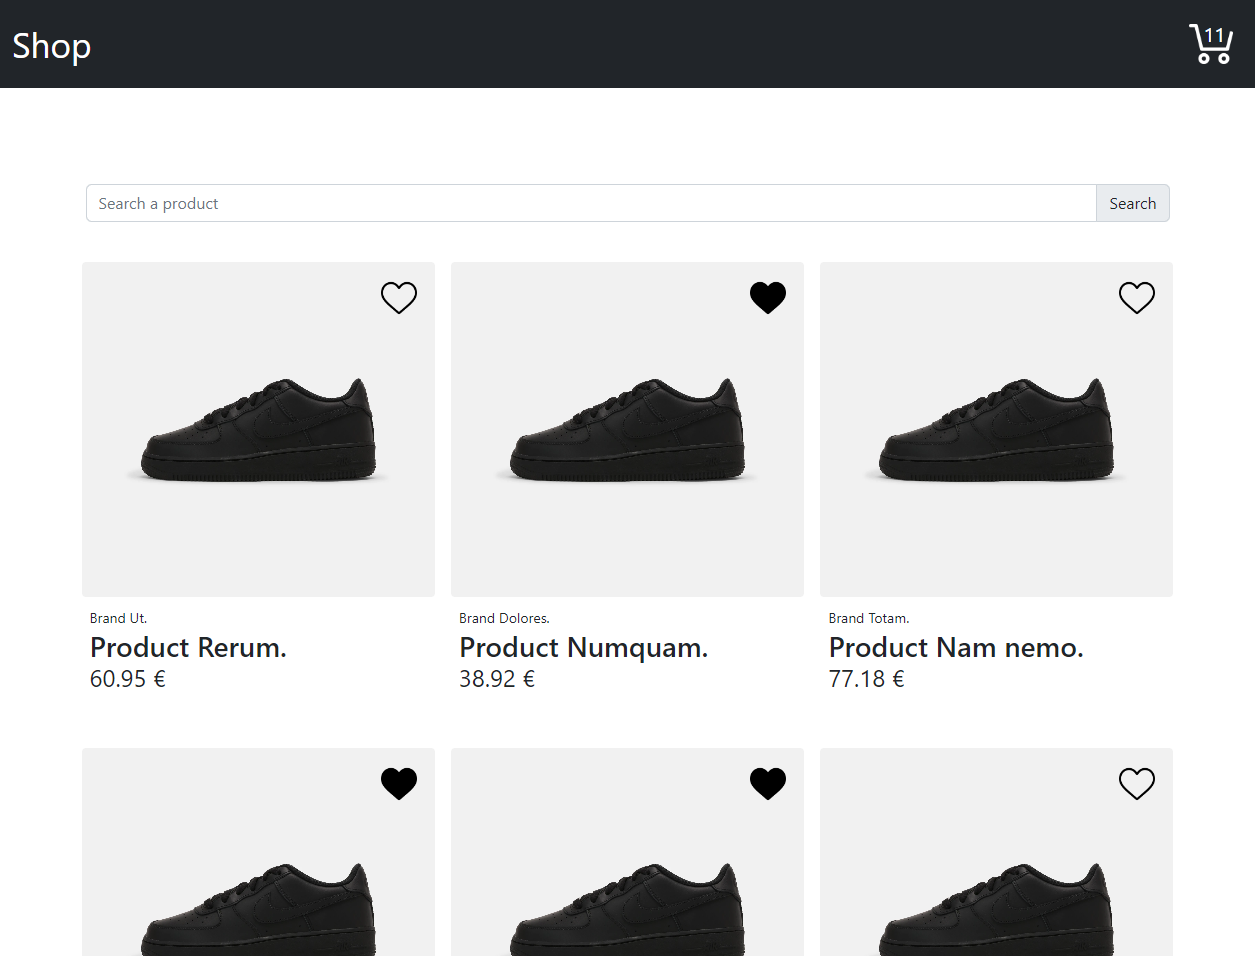Toggle the filled heart below Product Rerum's card
The width and height of the screenshot is (1255, 956).
399,783
